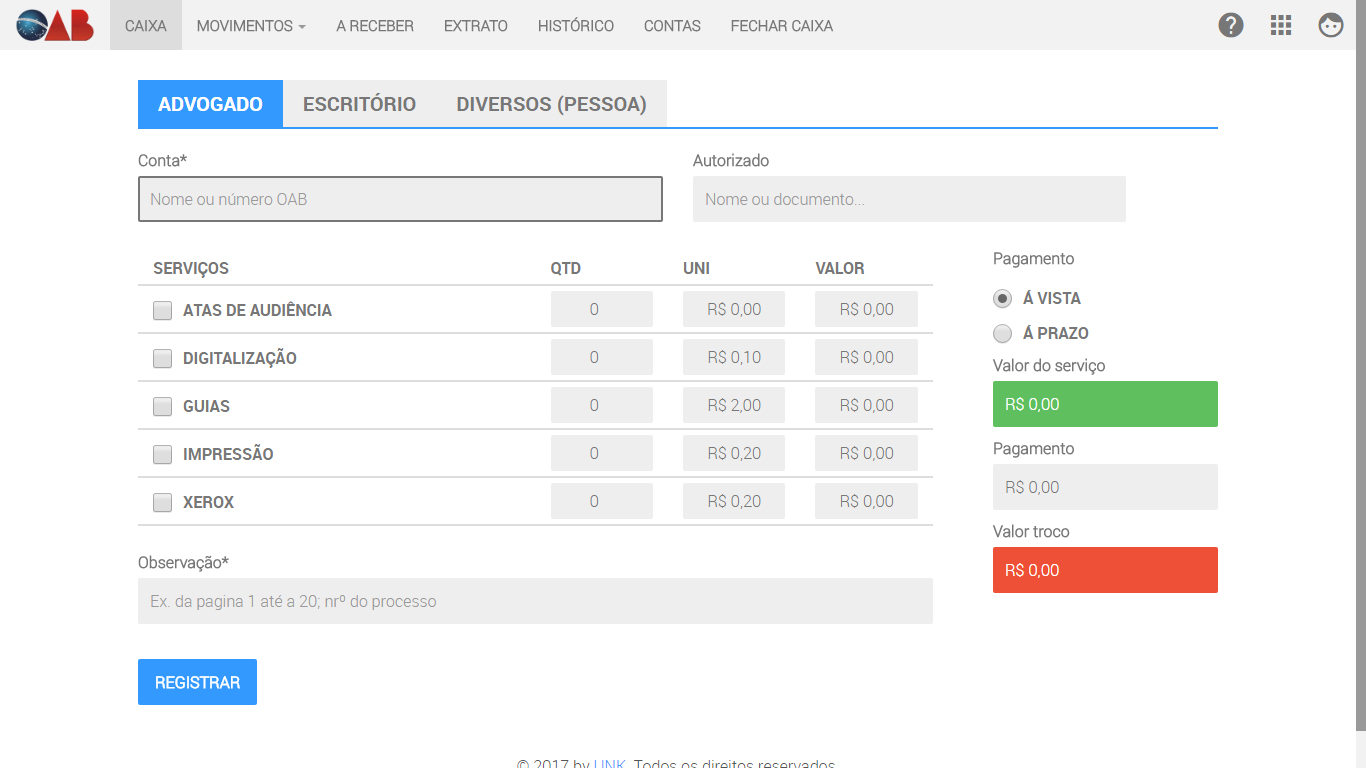The height and width of the screenshot is (768, 1366).
Task: Choose the Á Vista payment radio
Action: click(x=1002, y=298)
